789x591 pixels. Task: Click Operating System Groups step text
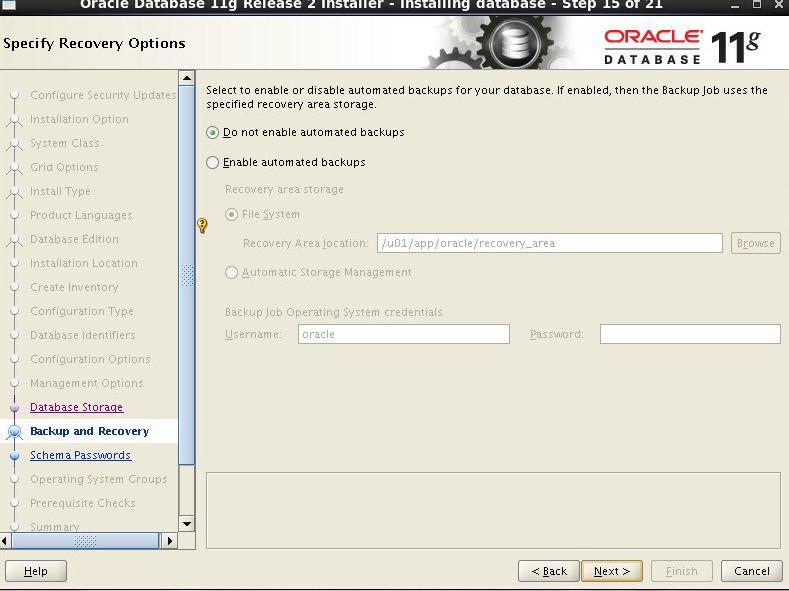99,479
